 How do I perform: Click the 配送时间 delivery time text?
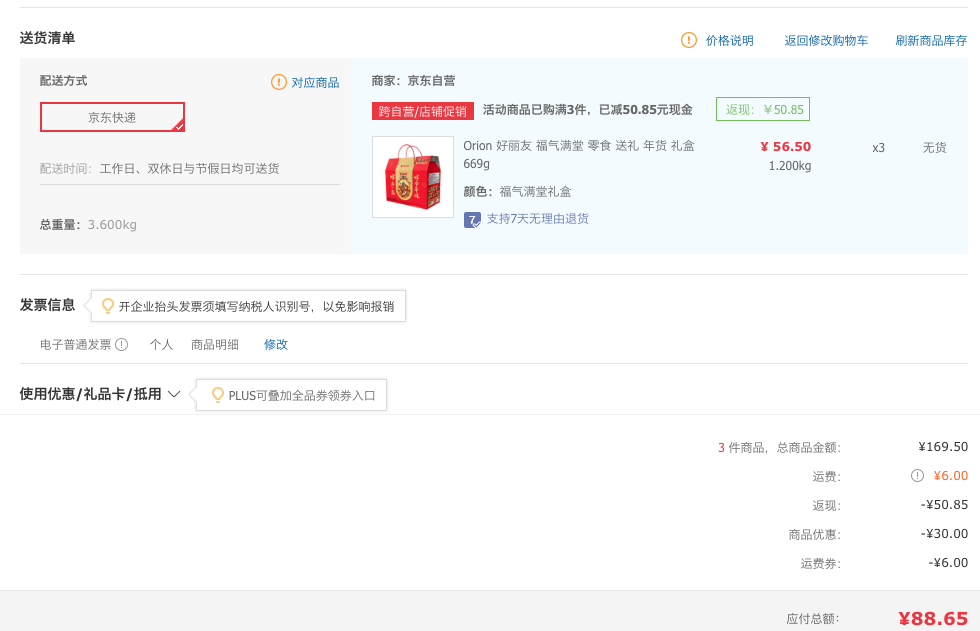point(159,169)
